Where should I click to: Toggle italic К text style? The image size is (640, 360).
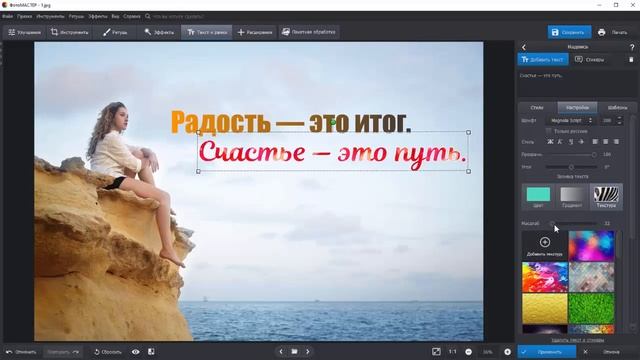click(560, 142)
